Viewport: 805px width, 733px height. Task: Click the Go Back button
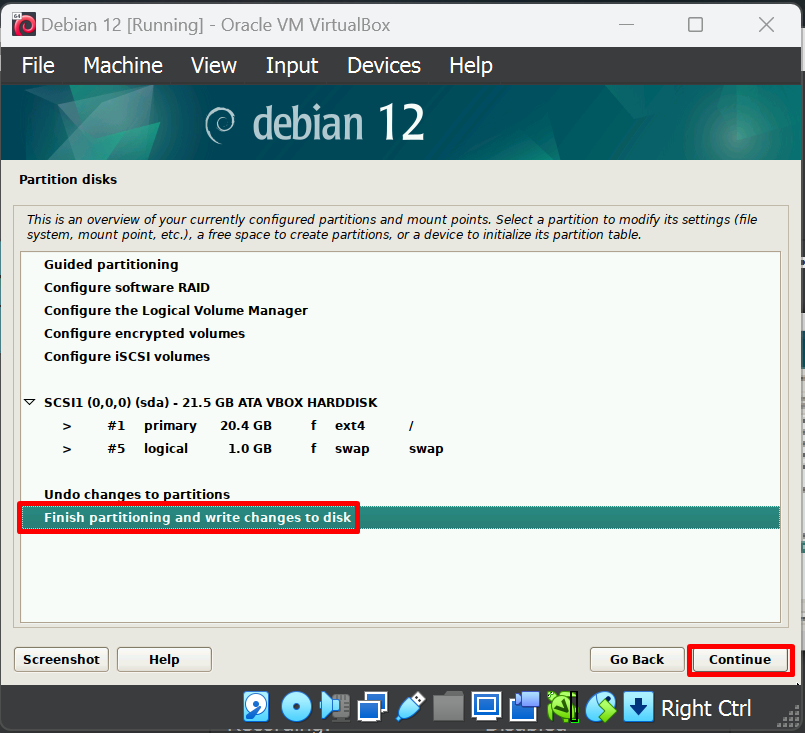637,660
